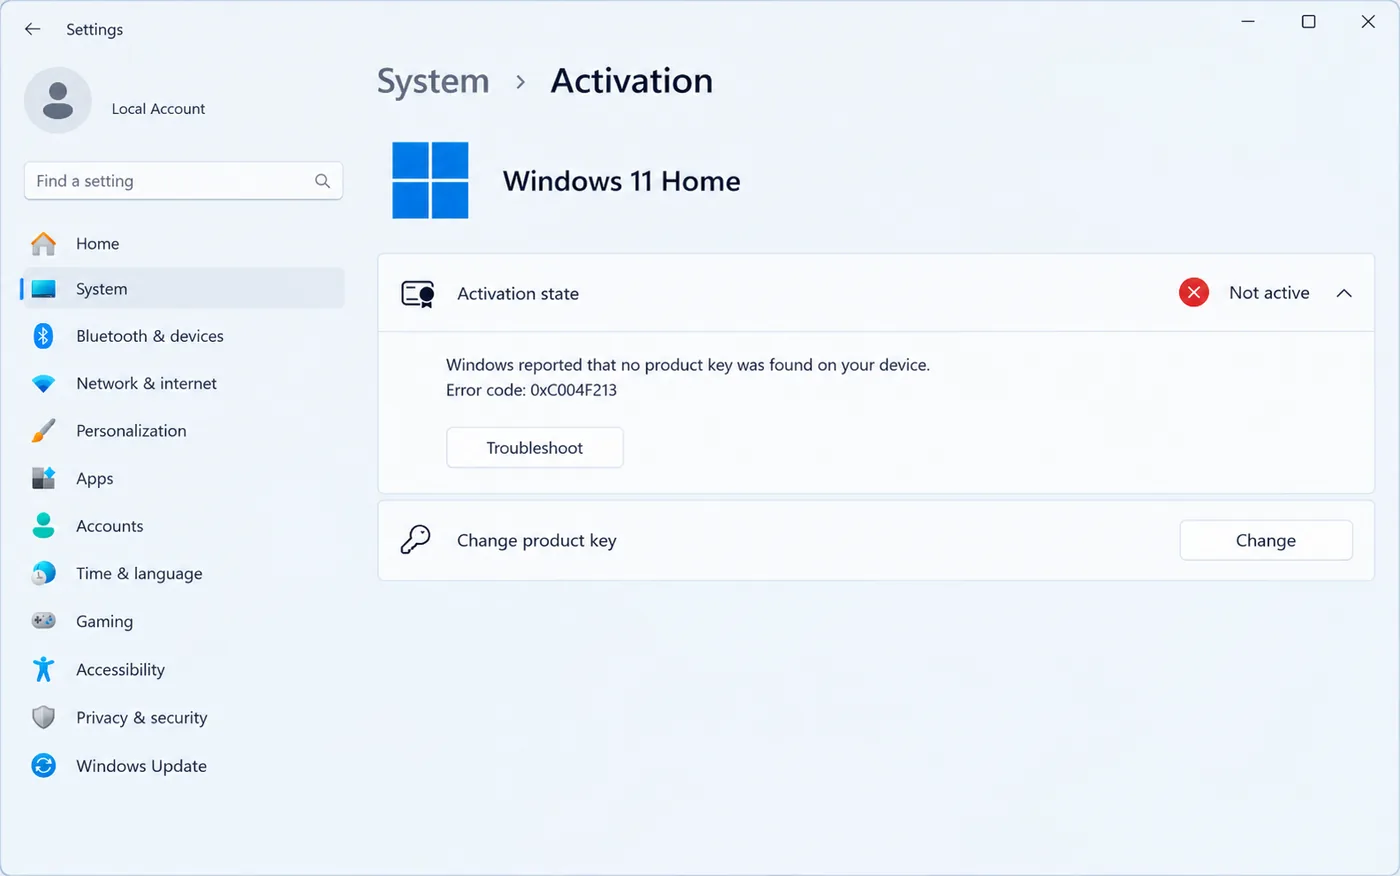Click the Gaming controller icon
This screenshot has width=1400, height=876.
[43, 621]
